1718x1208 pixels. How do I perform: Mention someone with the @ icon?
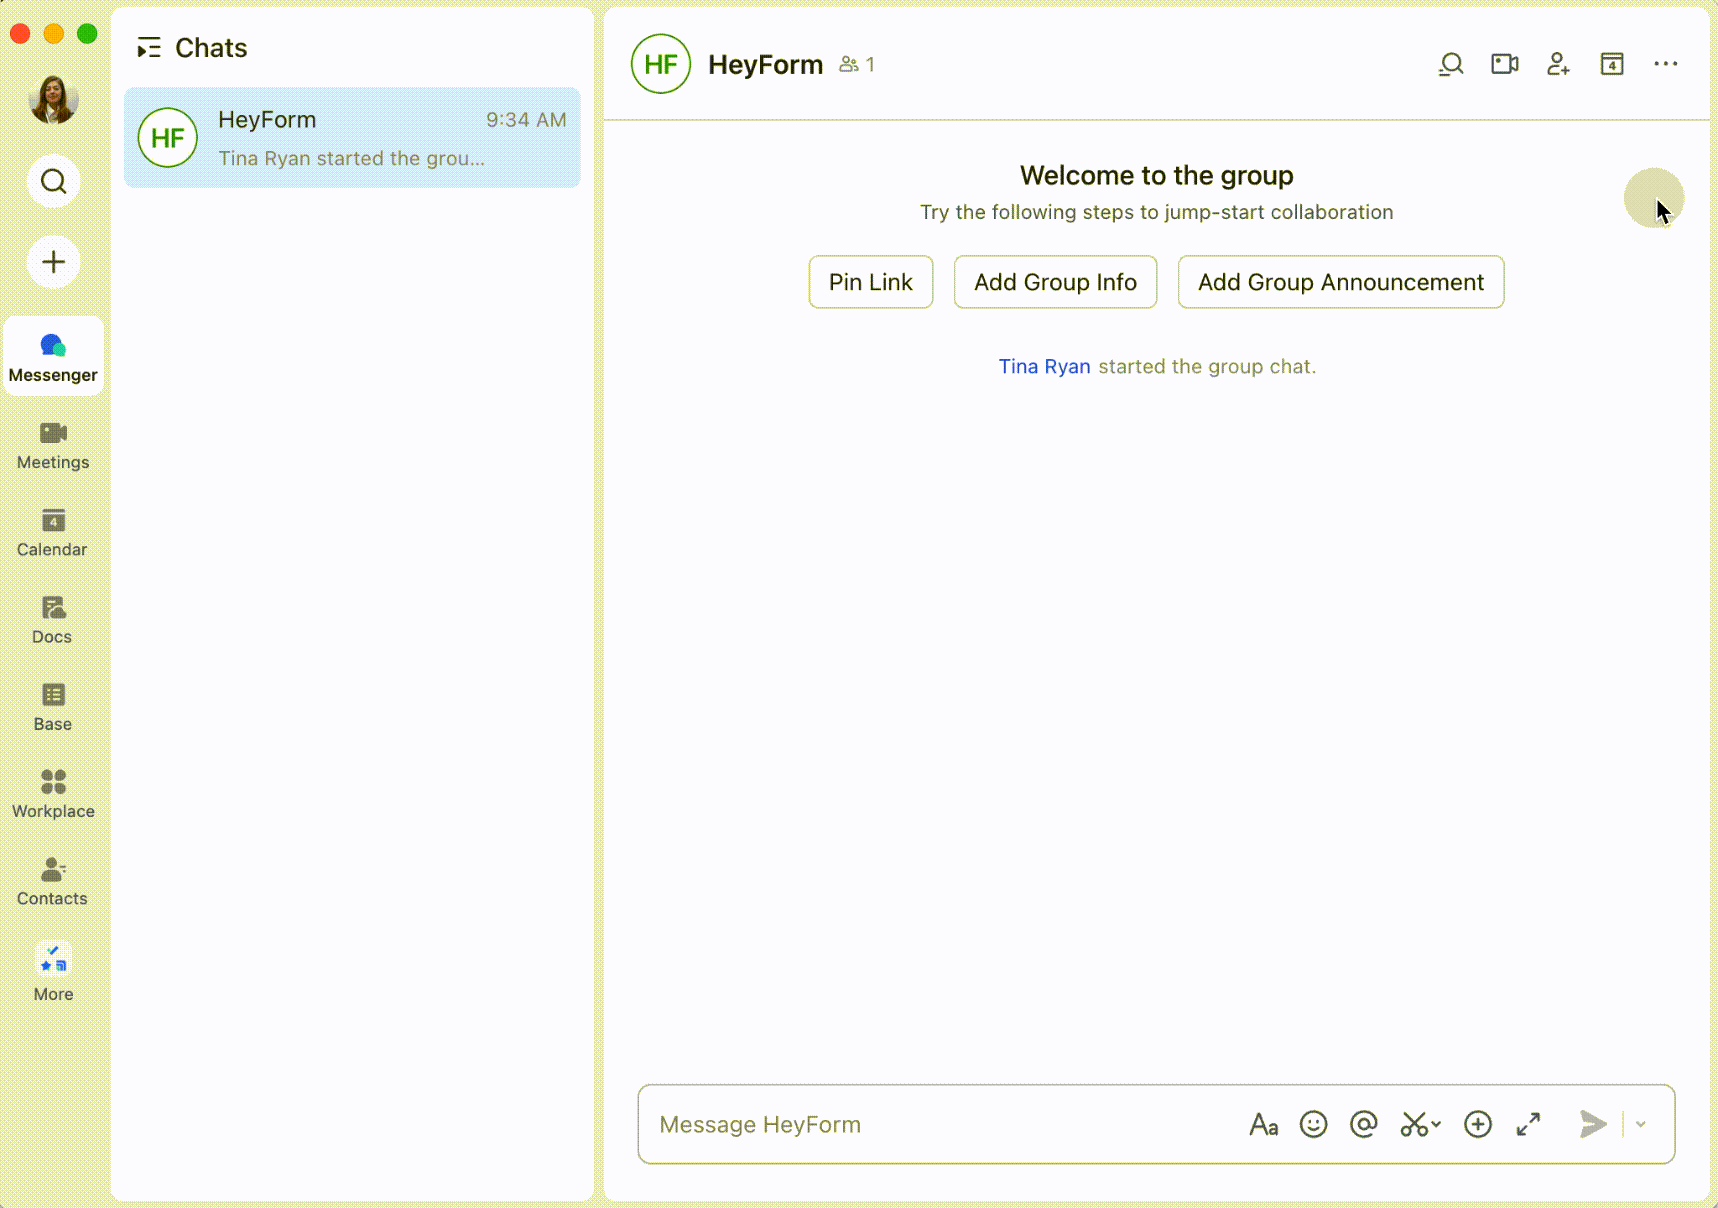coord(1364,1124)
